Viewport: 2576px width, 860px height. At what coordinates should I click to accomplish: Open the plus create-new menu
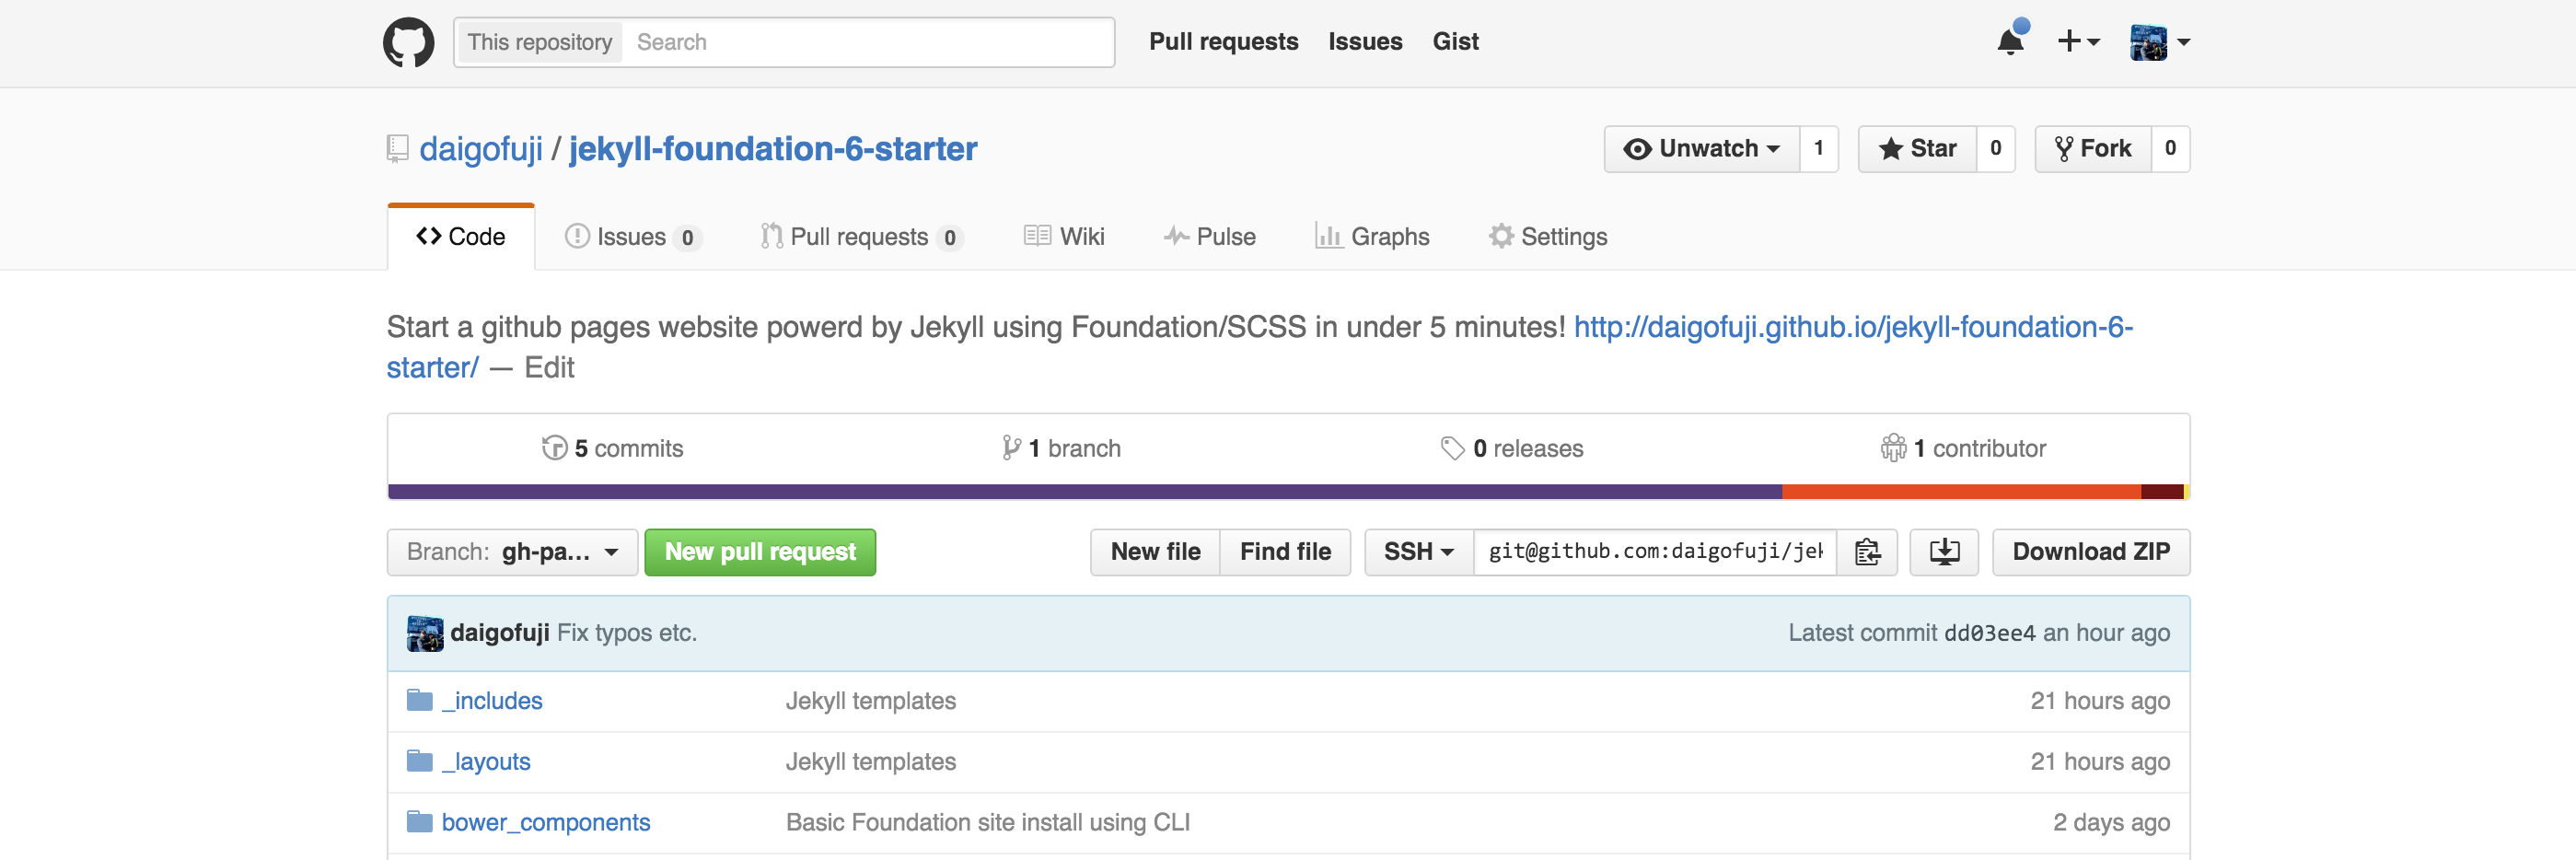click(2078, 41)
